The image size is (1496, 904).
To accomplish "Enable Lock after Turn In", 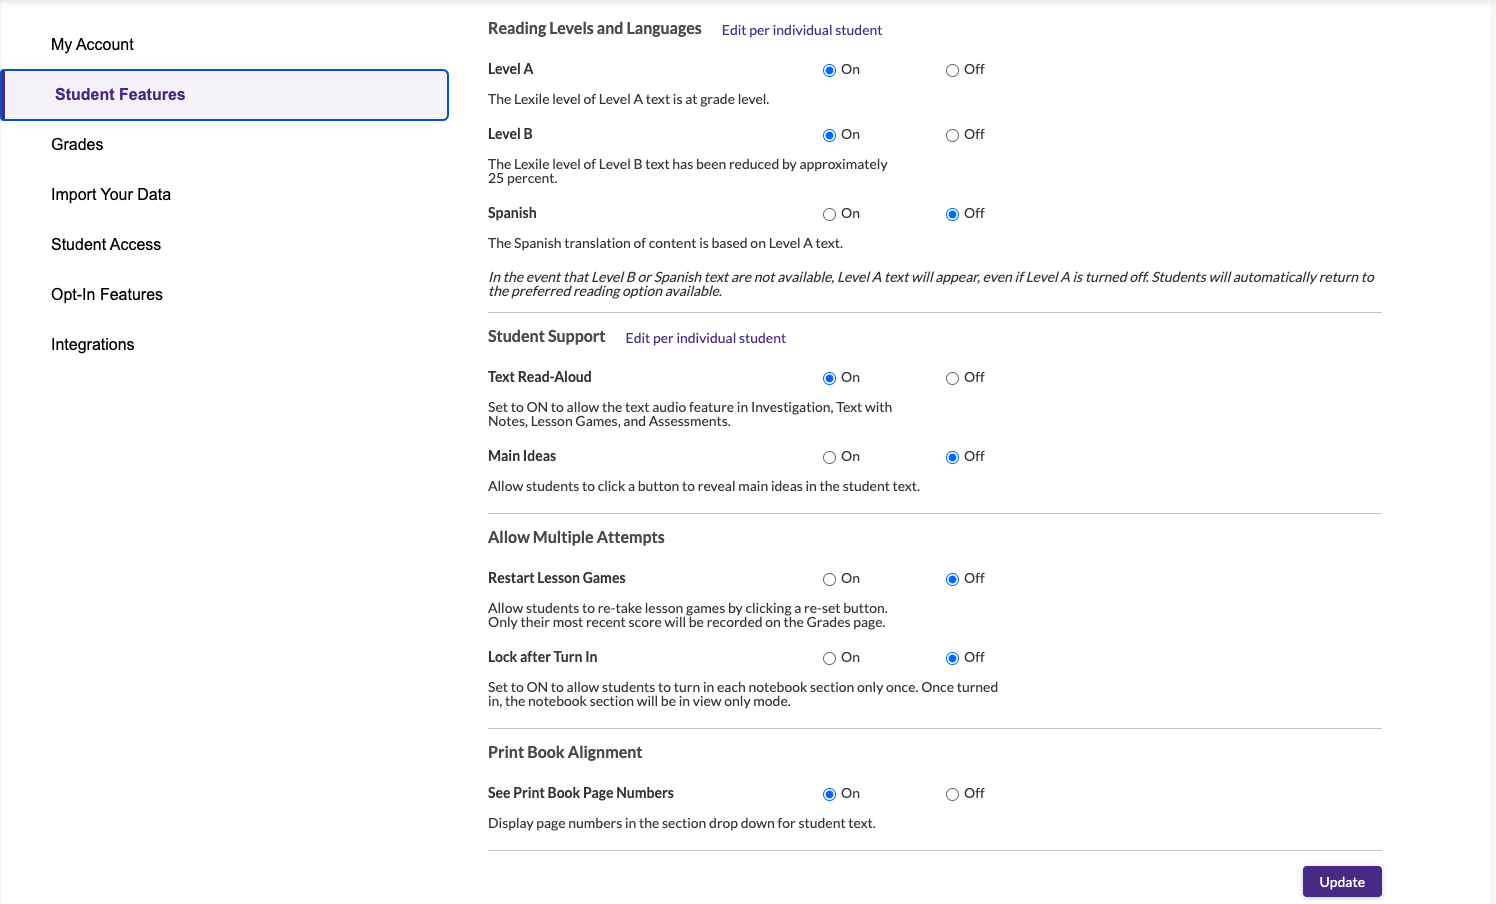I will (x=829, y=658).
